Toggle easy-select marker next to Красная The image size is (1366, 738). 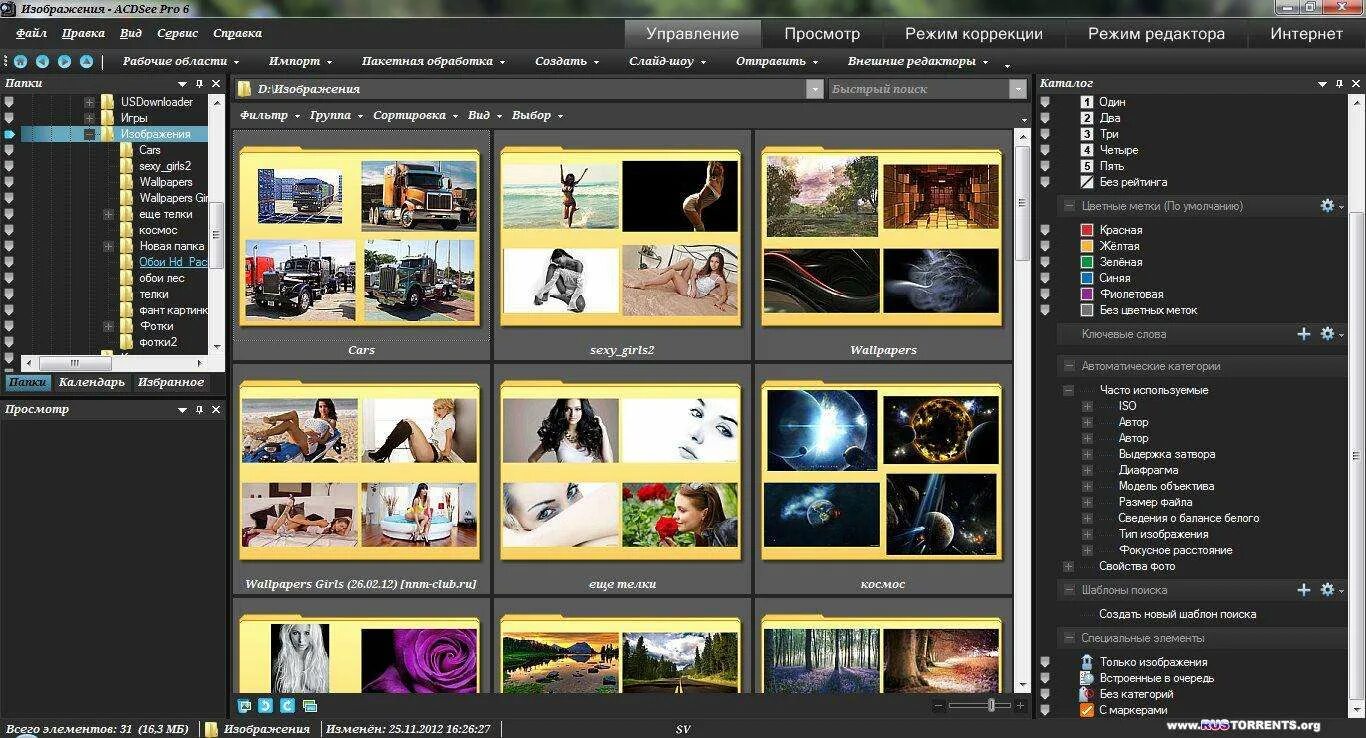point(1045,230)
